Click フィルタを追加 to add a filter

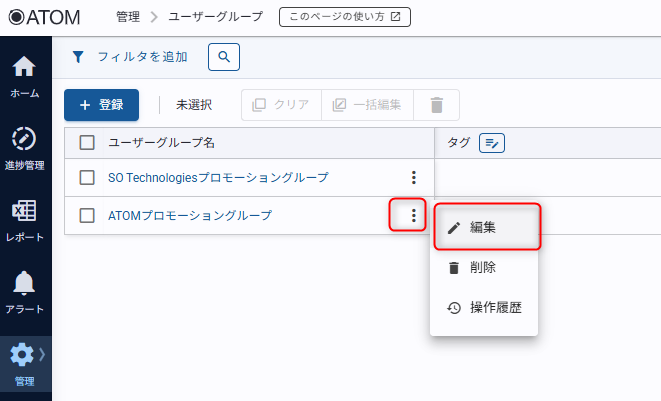coord(130,57)
